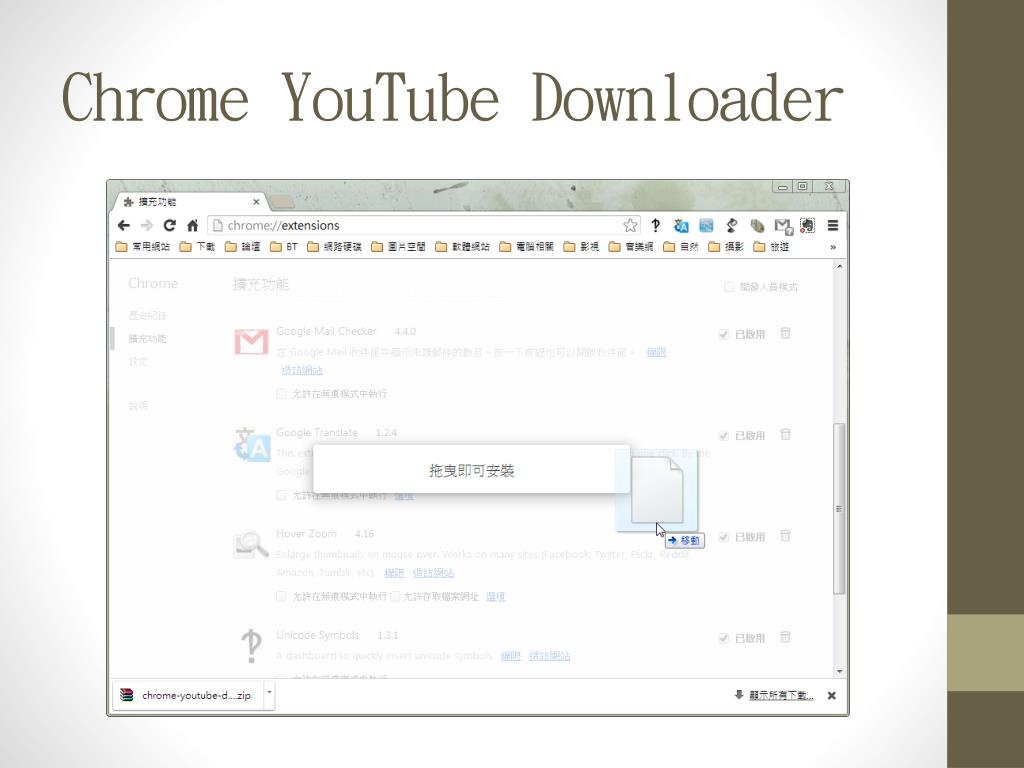
Task: Click the blue picture extension icon in toolbar
Action: pyautogui.click(x=706, y=225)
